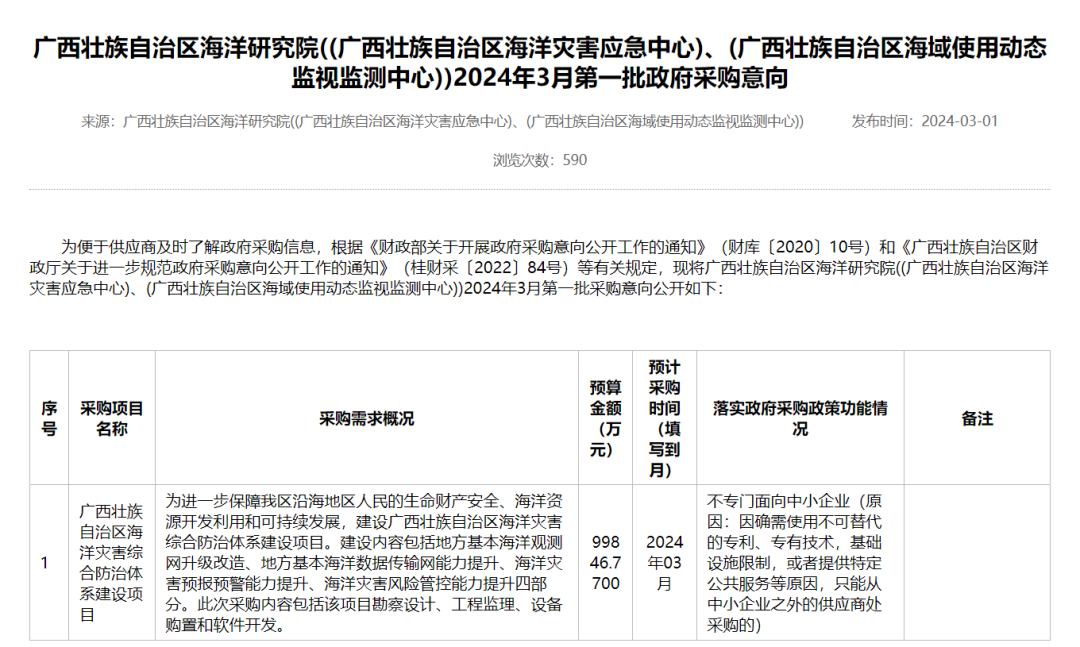1080x647 pixels.
Task: Click the policy cell starting 不专门面向中小企业
Action: [x=800, y=563]
